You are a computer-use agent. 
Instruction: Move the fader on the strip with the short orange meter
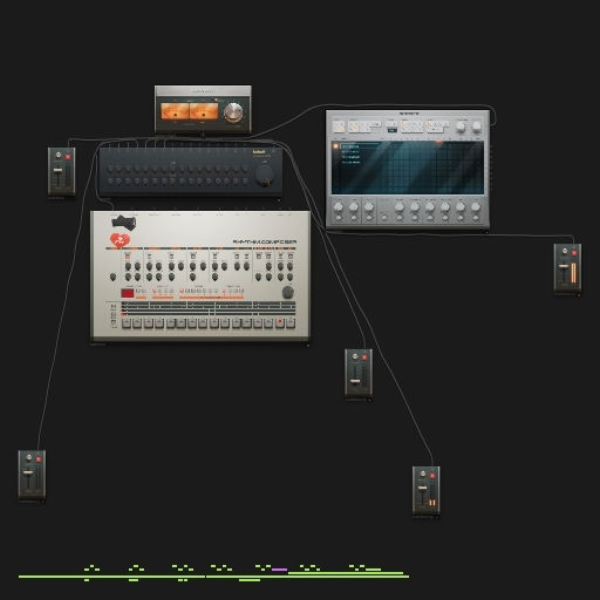[x=422, y=488]
